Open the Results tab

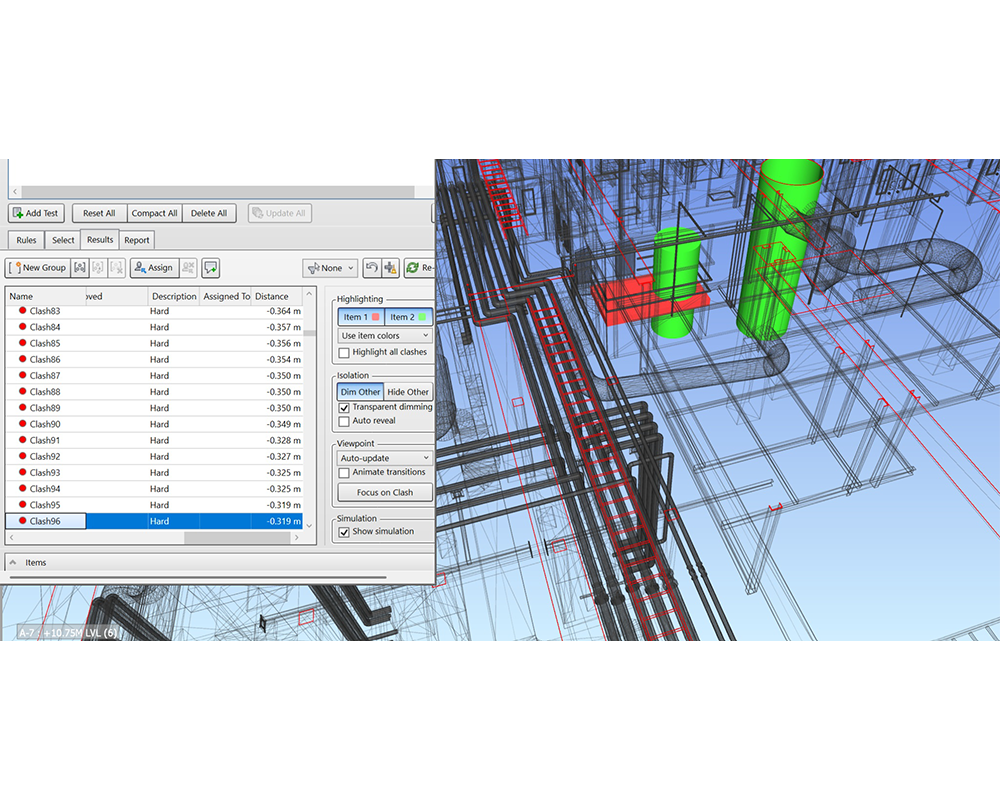coord(100,239)
